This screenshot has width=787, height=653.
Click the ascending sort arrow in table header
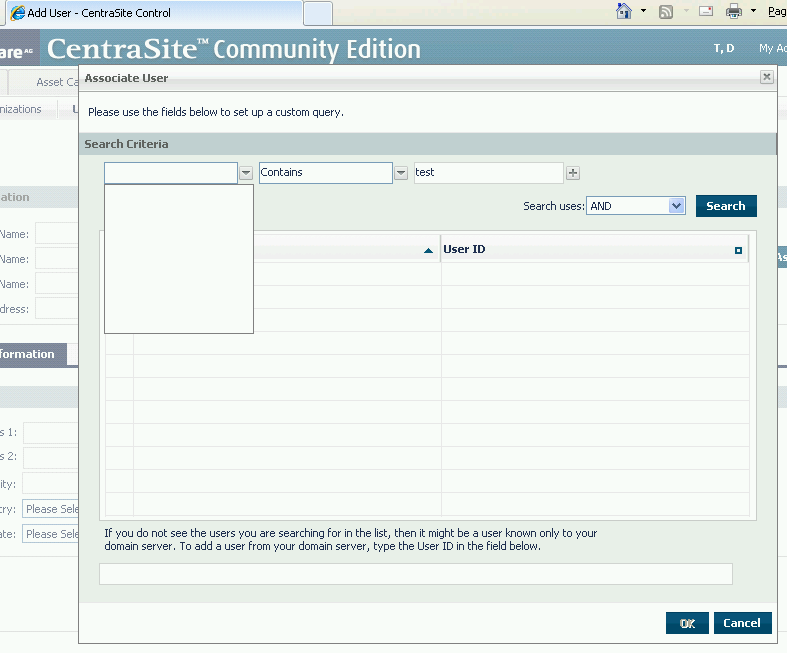click(x=428, y=250)
